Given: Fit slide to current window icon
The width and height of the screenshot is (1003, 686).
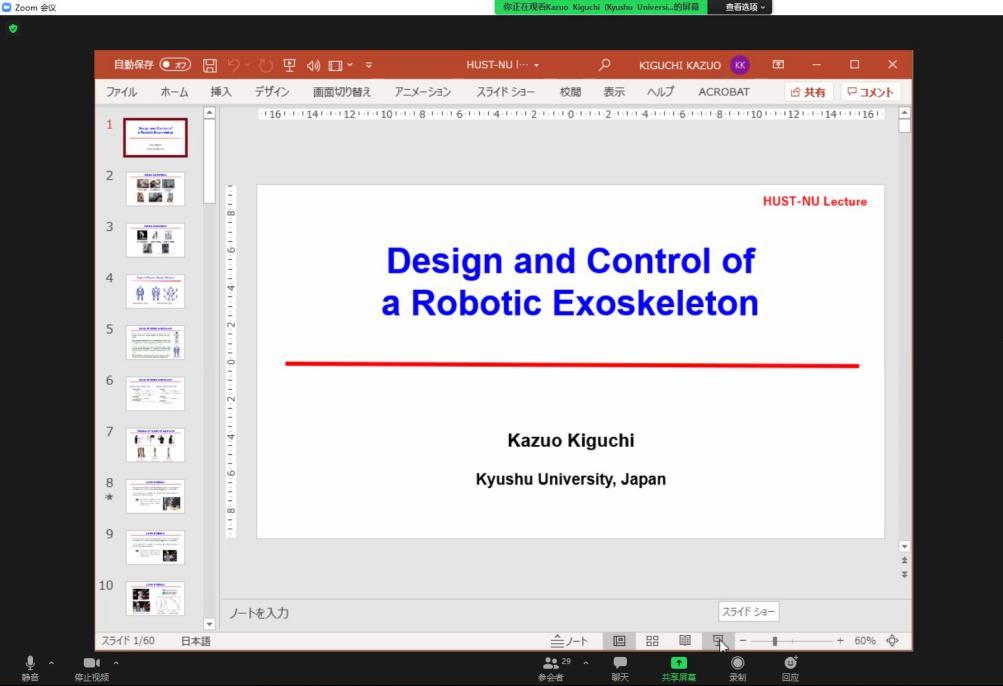Looking at the screenshot, I should coord(892,641).
